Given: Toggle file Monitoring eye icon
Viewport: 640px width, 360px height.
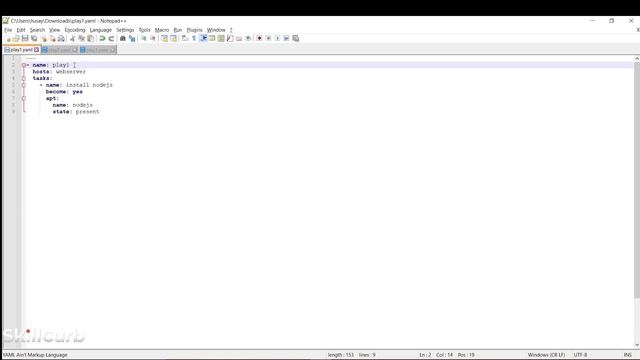Looking at the screenshot, I should pyautogui.click(x=248, y=38).
